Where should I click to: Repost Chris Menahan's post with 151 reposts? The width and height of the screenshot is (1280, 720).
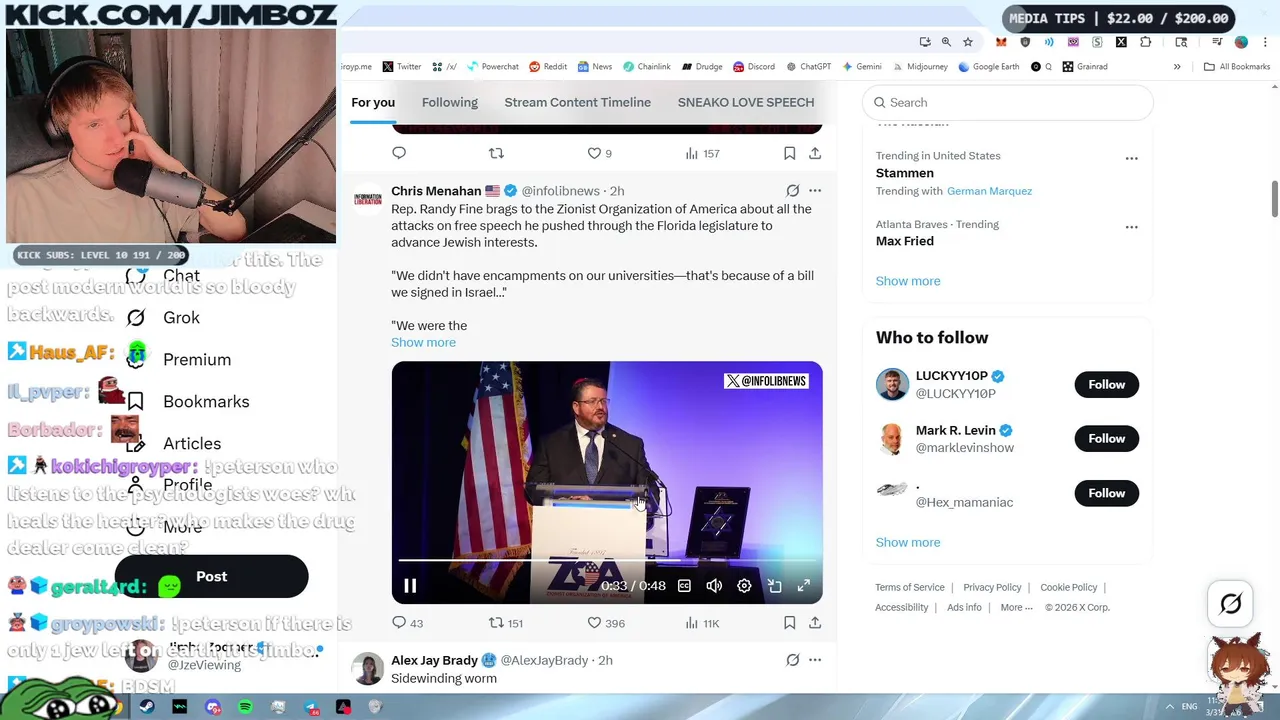pos(496,623)
